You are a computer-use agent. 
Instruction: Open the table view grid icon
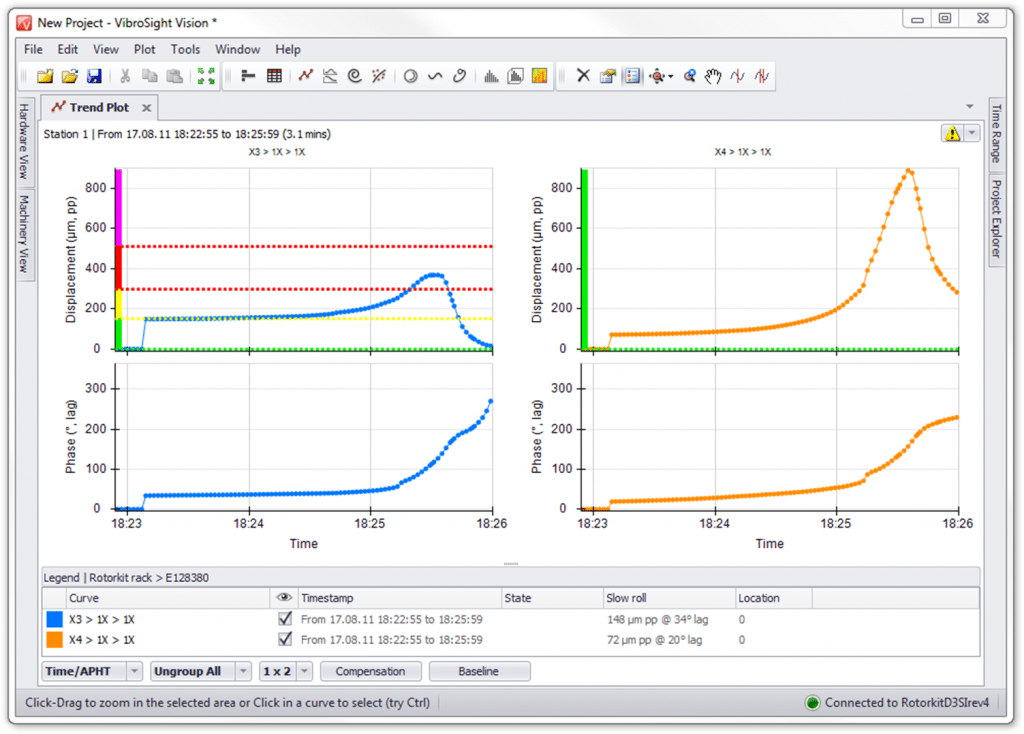(274, 76)
